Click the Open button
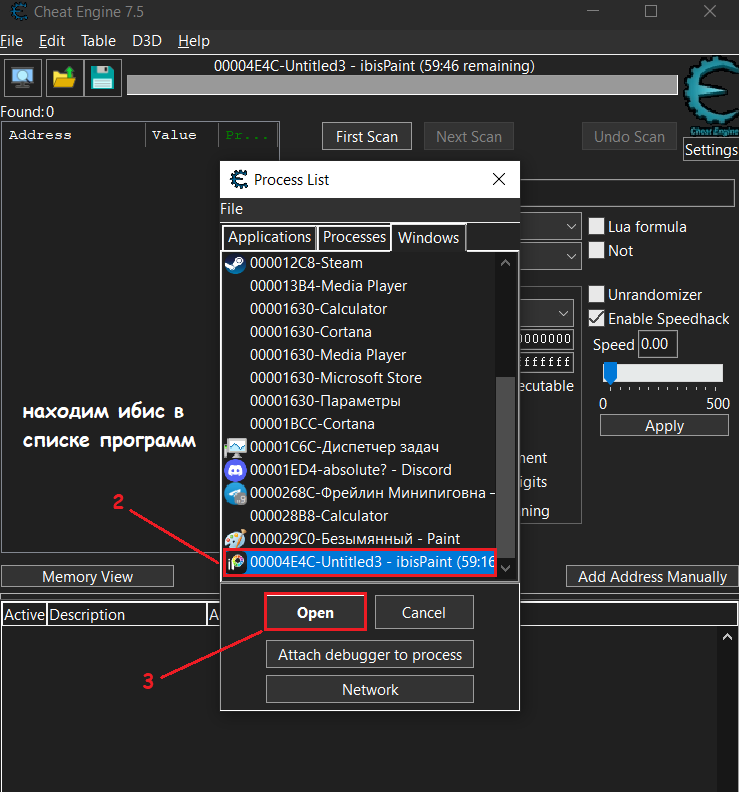 tap(315, 612)
